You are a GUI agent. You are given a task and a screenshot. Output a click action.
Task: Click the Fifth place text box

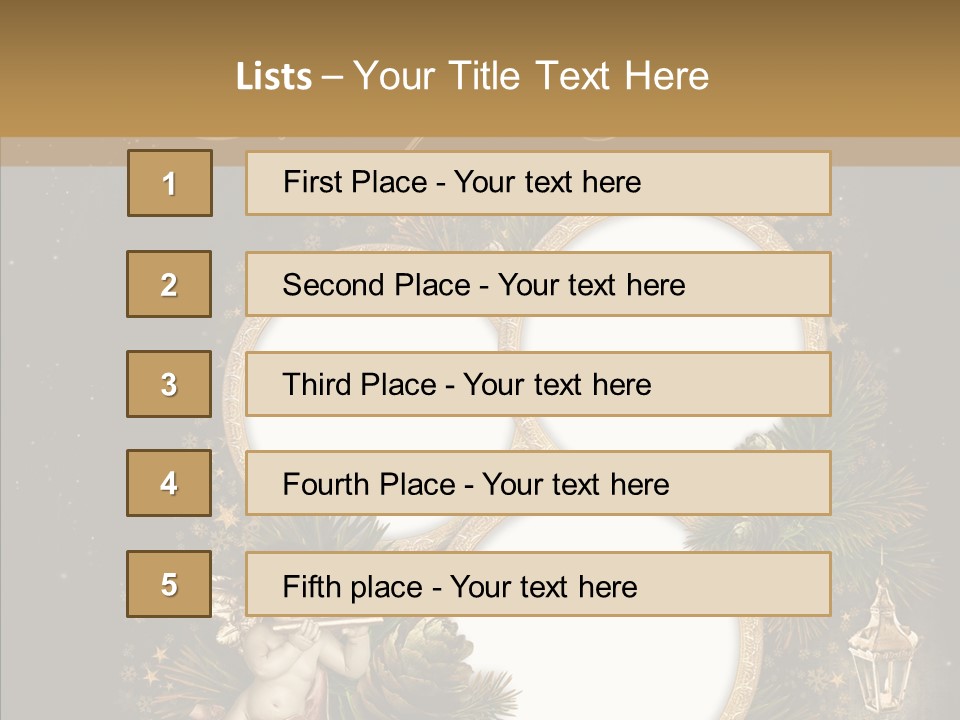coord(538,584)
